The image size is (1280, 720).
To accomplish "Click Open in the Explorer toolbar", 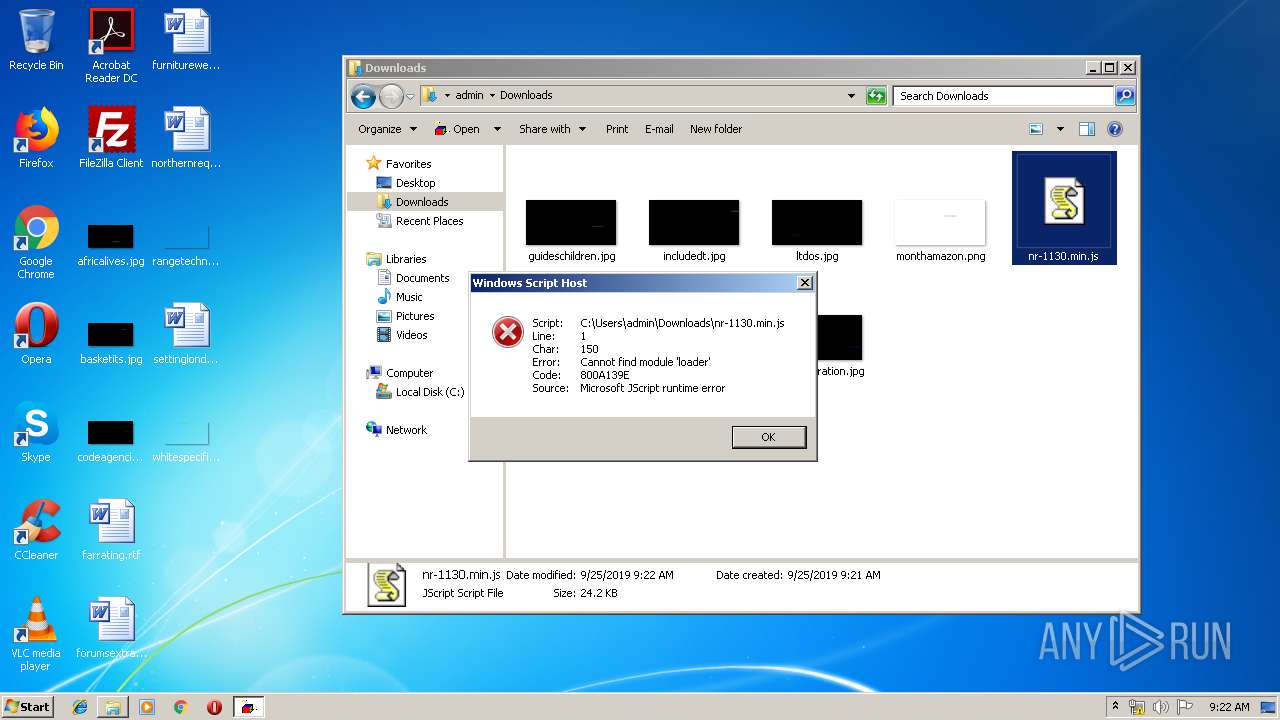I will 457,129.
